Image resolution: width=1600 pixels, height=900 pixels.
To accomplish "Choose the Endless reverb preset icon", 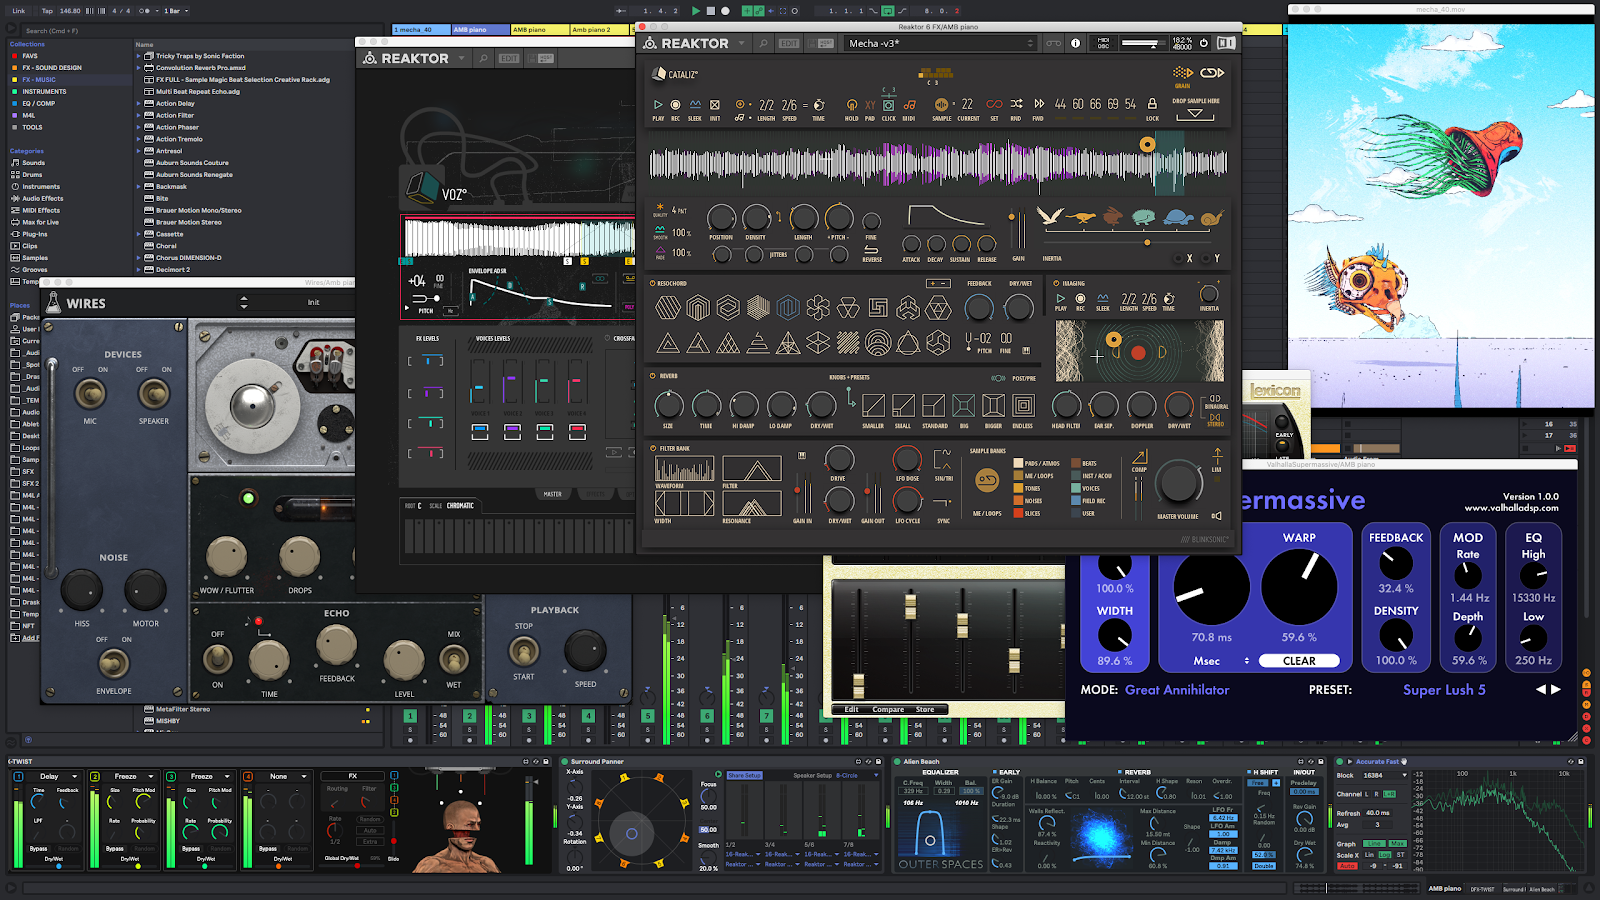I will pos(1023,405).
